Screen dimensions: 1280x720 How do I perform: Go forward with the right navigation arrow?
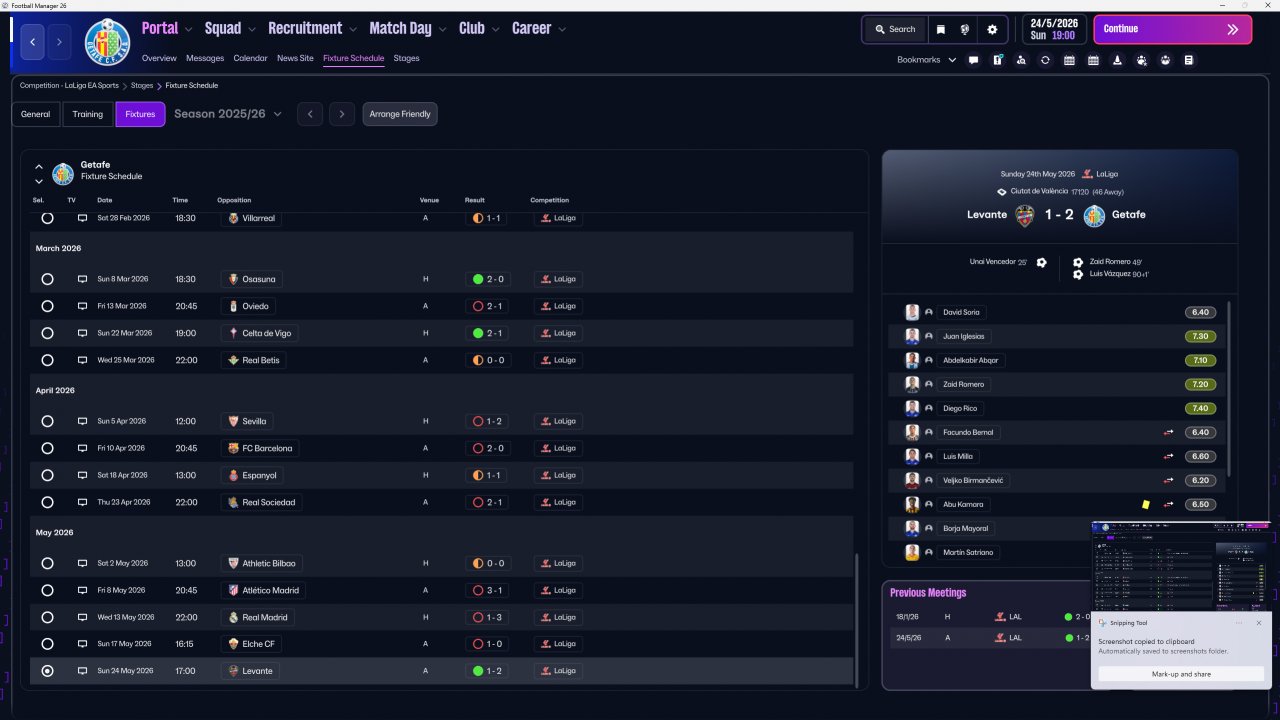click(59, 42)
